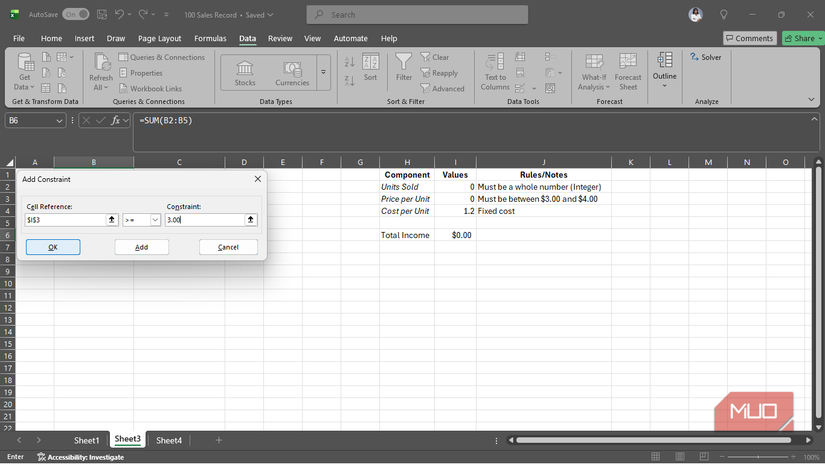This screenshot has height=464, width=825.
Task: Open the file name dropdown
Action: [270, 15]
